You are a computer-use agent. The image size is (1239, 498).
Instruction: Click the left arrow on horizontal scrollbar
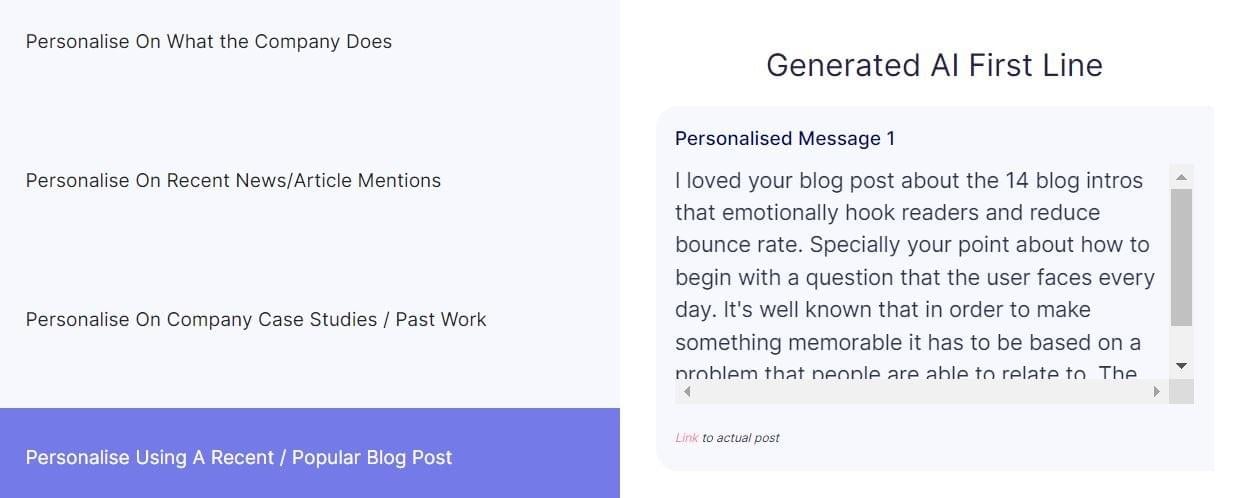pyautogui.click(x=686, y=391)
